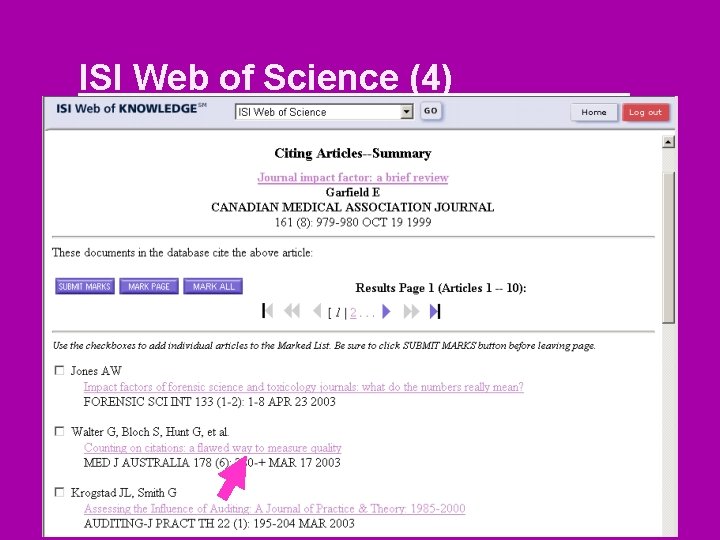Go to next results page arrow

click(386, 311)
